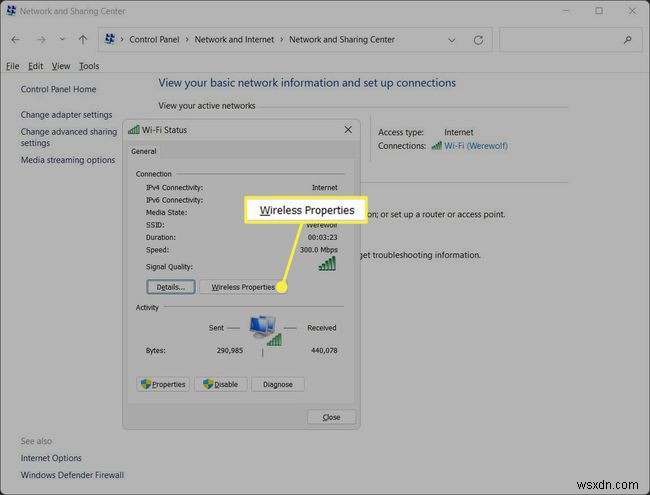Click the Control Panel icon in address bar
This screenshot has width=650, height=495.
click(109, 40)
